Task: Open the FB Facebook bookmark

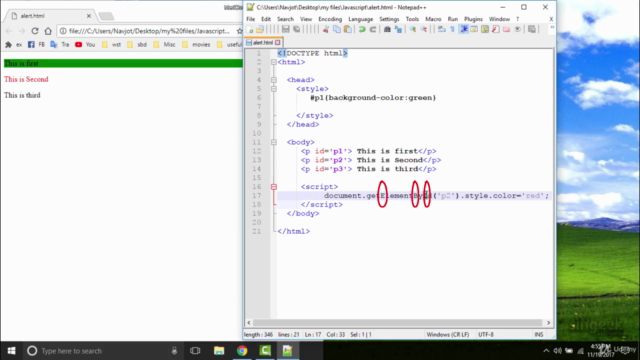Action: pos(36,44)
